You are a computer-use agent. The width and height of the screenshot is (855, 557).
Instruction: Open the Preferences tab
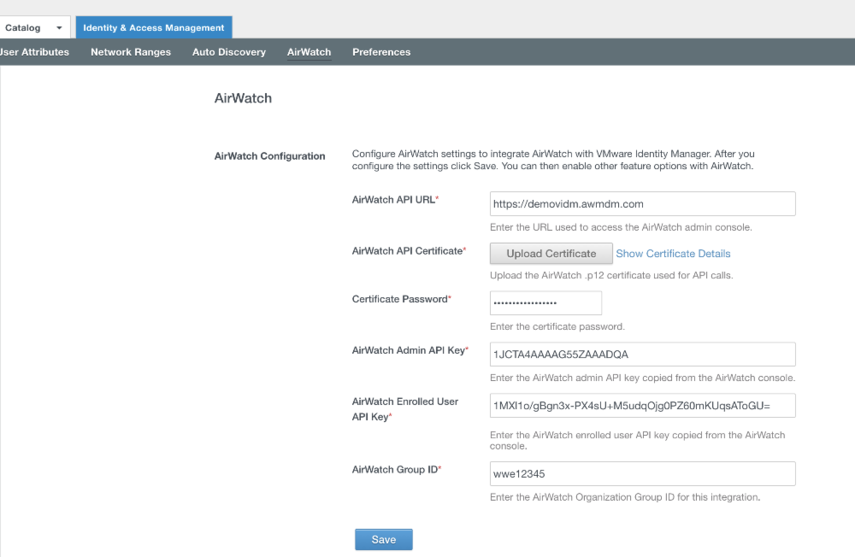[x=381, y=52]
